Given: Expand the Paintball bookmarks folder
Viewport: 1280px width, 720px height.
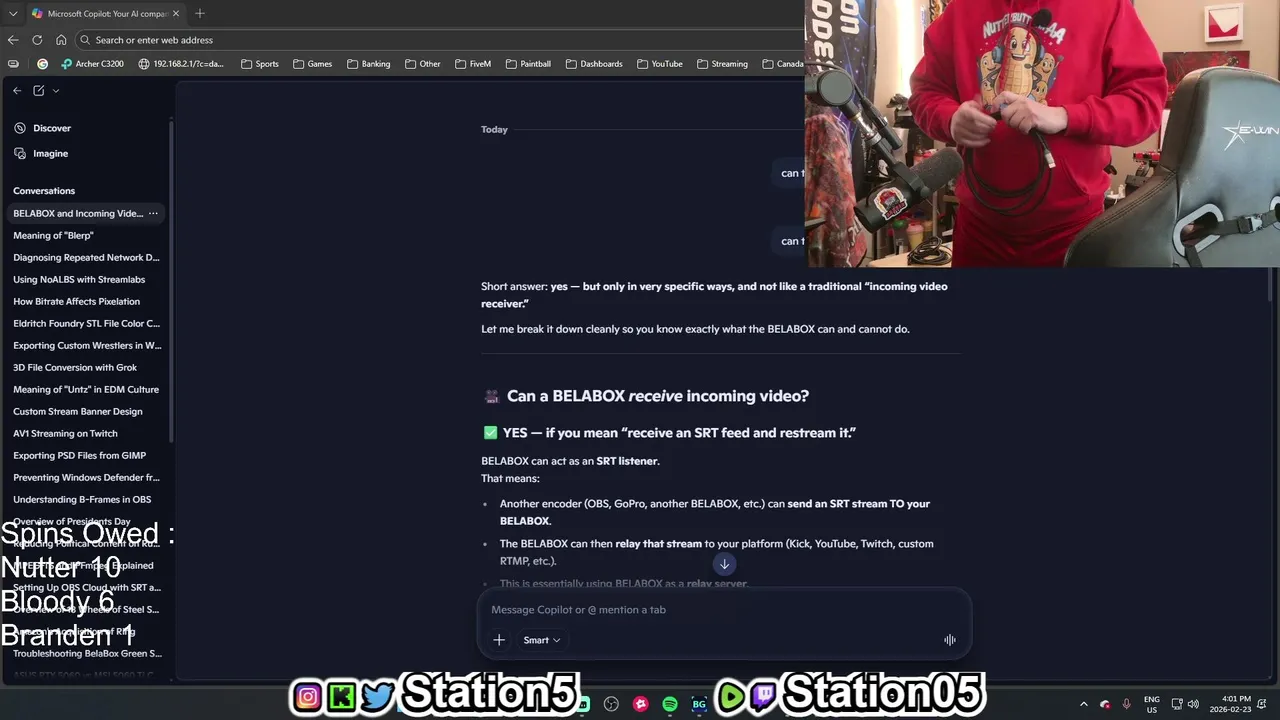Looking at the screenshot, I should click(x=528, y=64).
